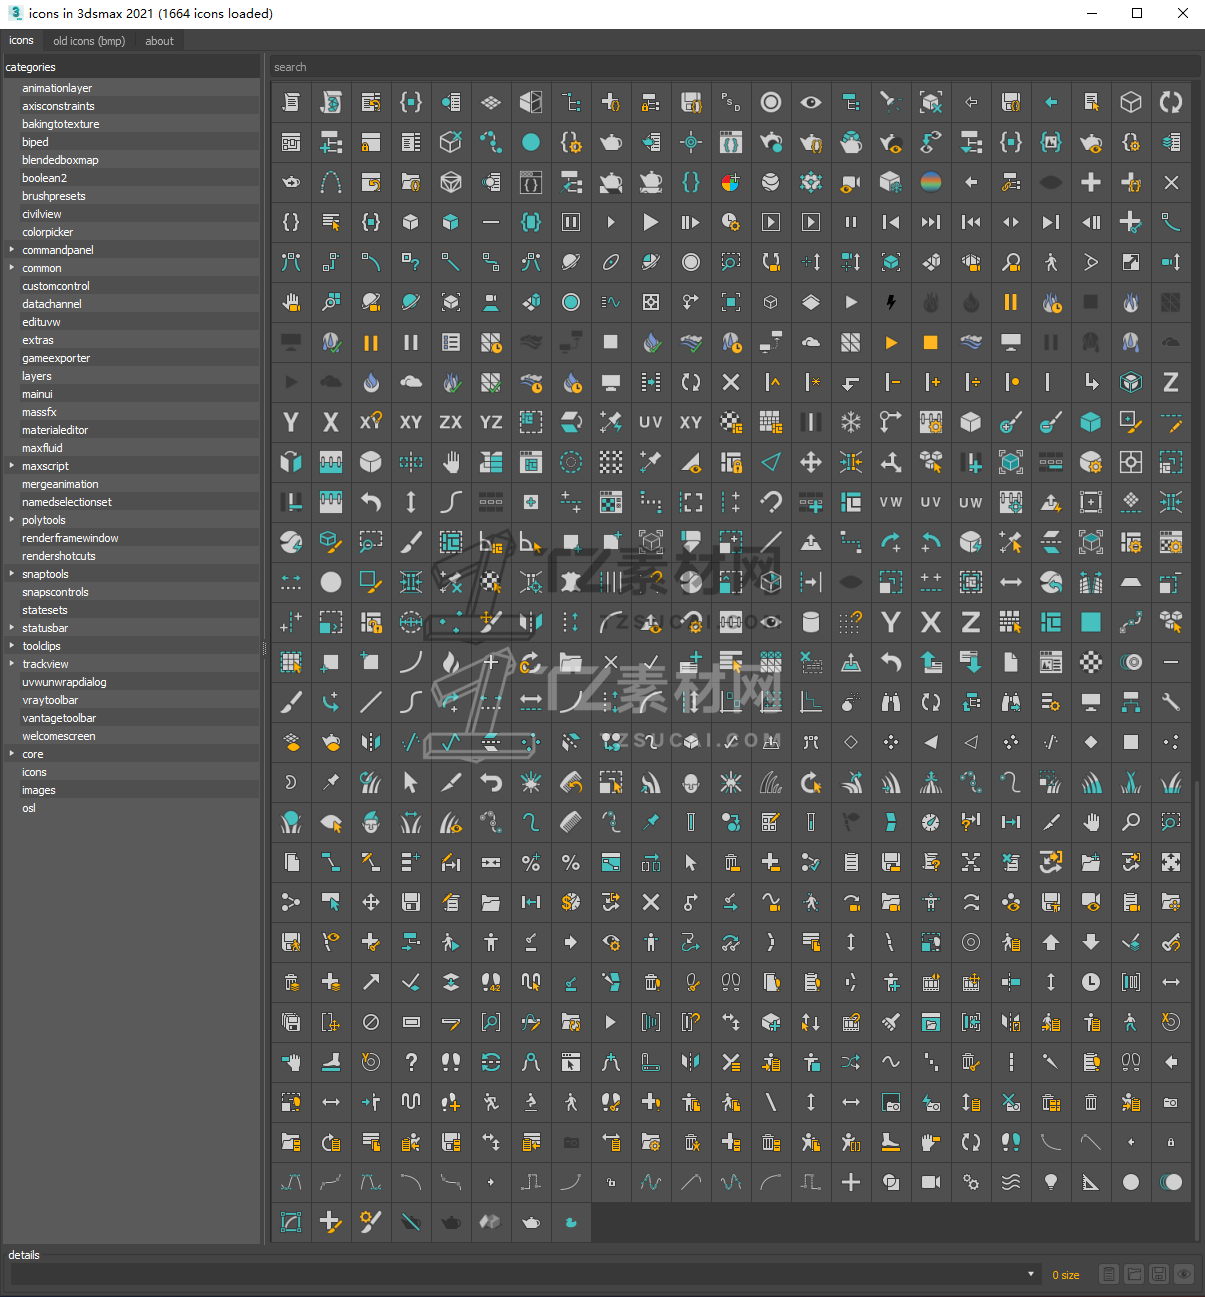Expand the snaptools category
The width and height of the screenshot is (1205, 1297).
click(x=12, y=574)
